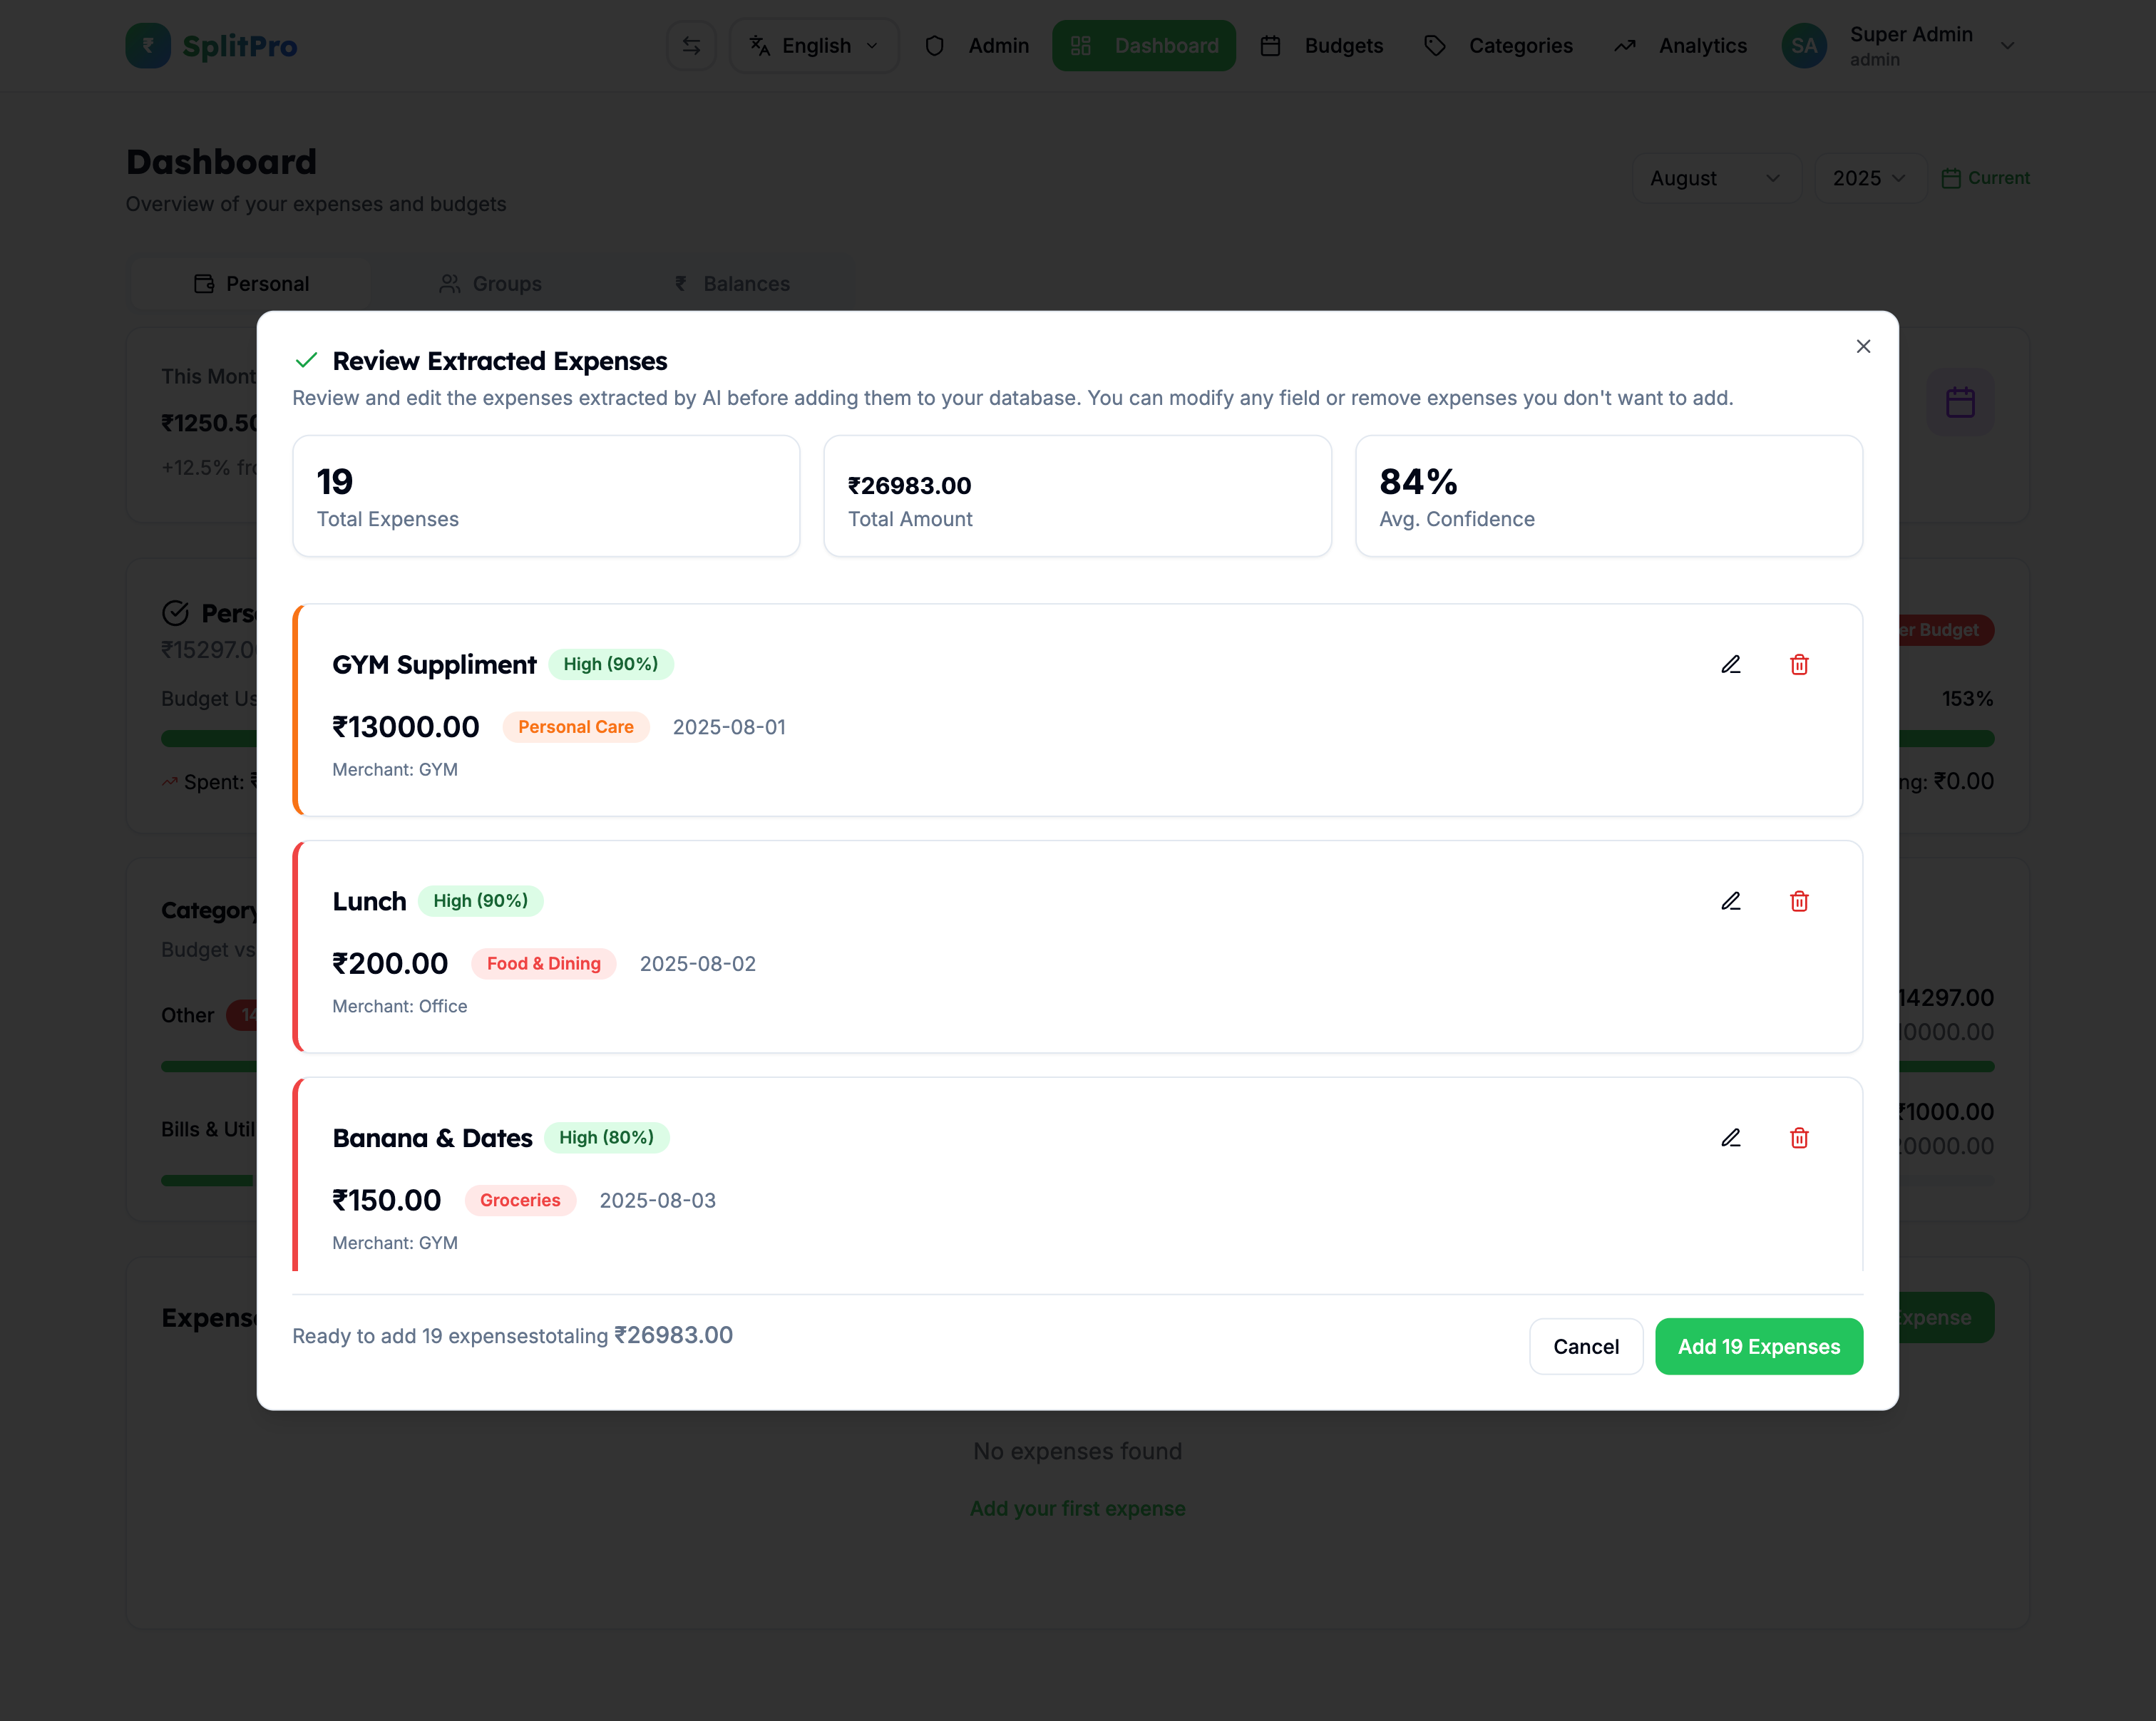The image size is (2156, 1721).
Task: Expand the Super Admin account menu
Action: pyautogui.click(x=2007, y=46)
